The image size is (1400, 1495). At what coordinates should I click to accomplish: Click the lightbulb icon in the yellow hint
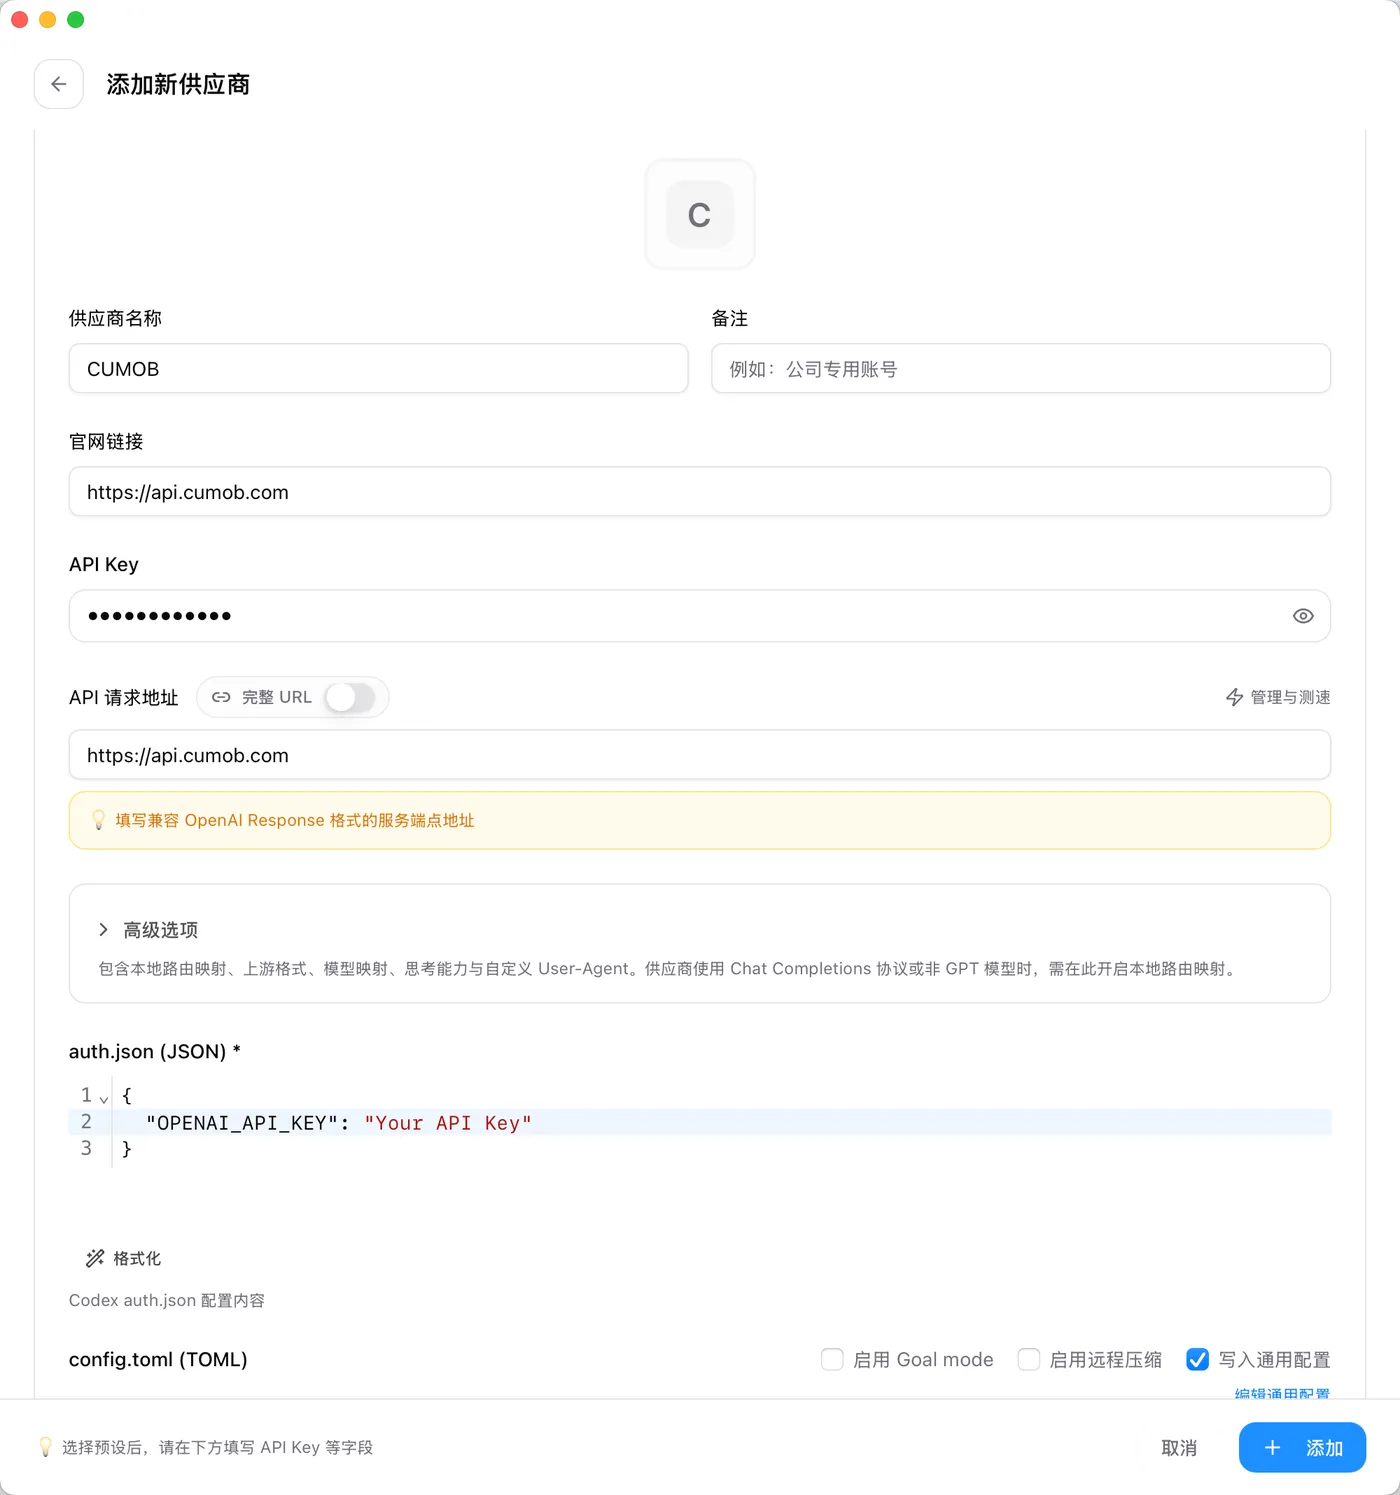[98, 820]
